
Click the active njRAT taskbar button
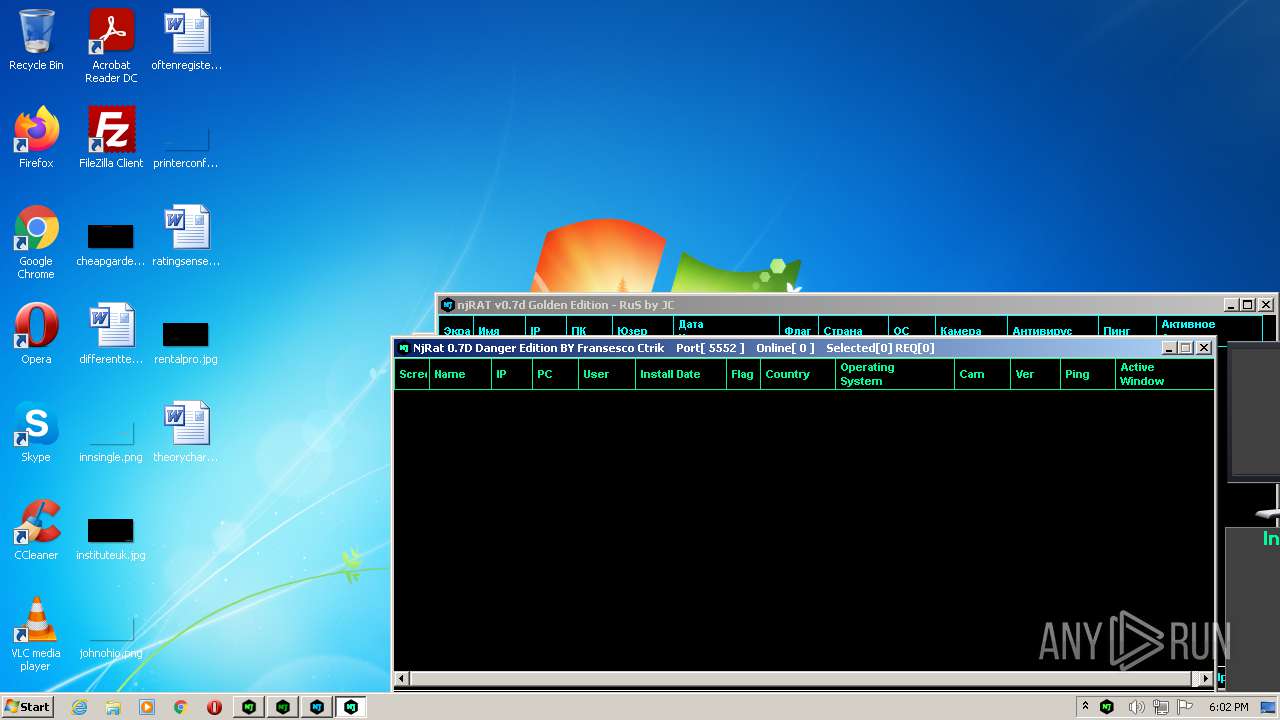pyautogui.click(x=351, y=707)
